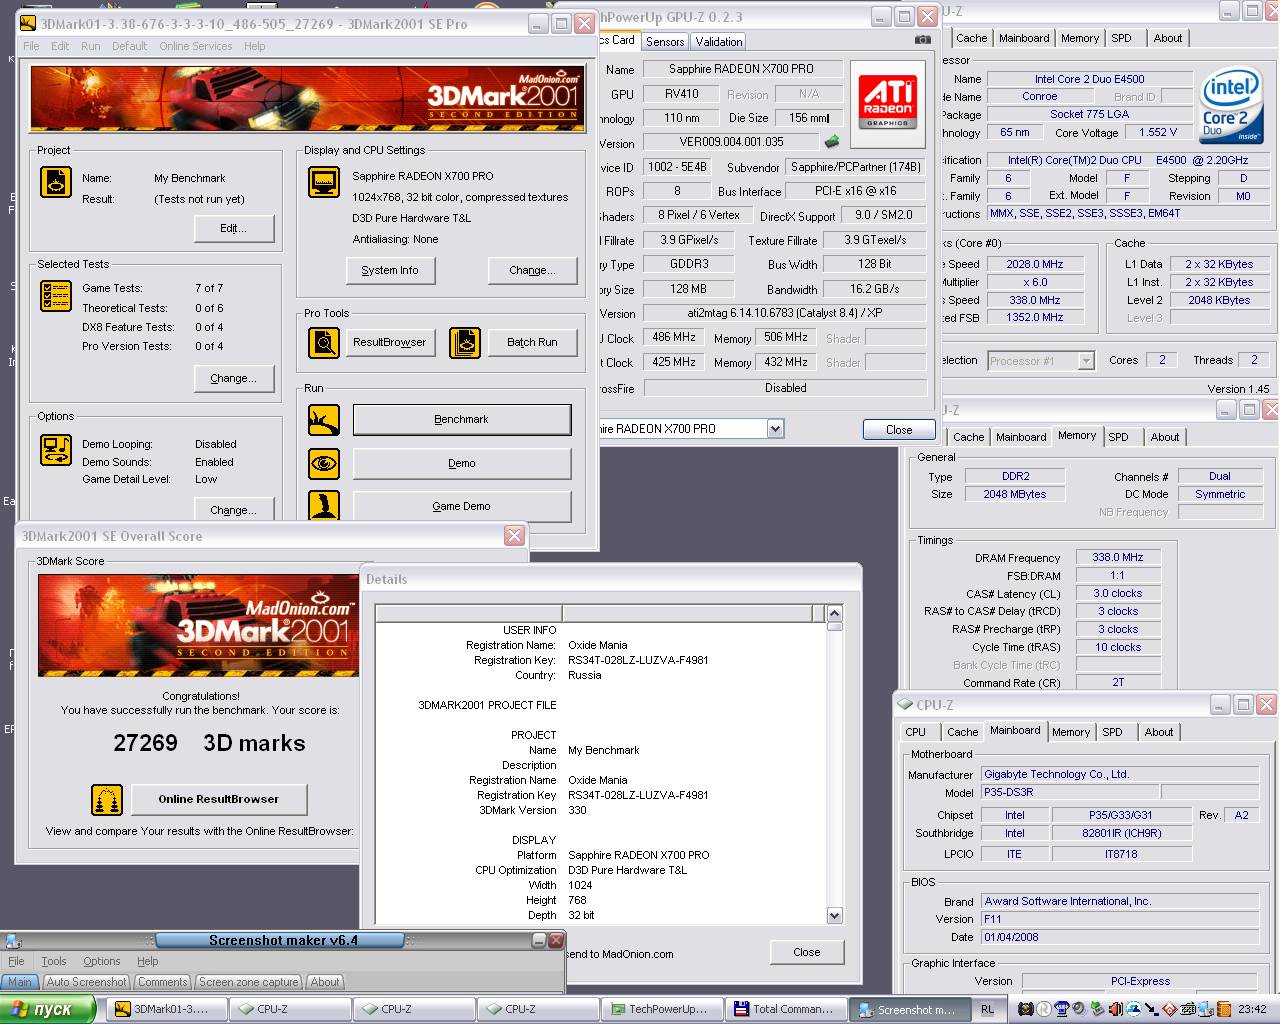Click the BIOS save icon next to version in GPU-Z
The image size is (1280, 1024).
831,142
